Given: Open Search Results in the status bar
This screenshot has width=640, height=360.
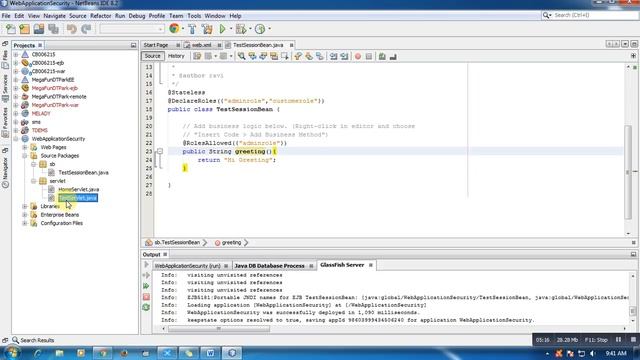Looking at the screenshot, I should pyautogui.click(x=33, y=340).
